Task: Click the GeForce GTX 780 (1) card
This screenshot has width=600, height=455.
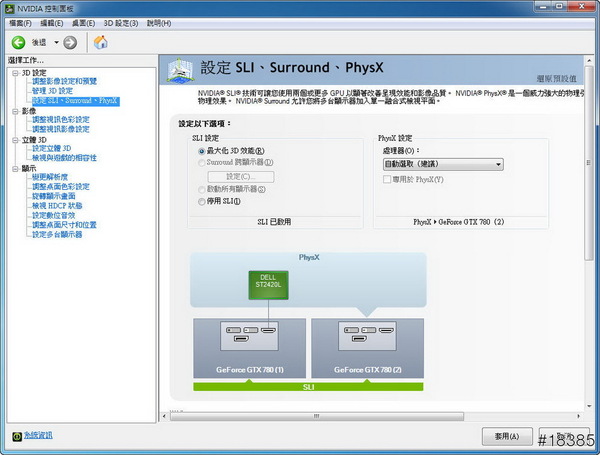Action: coord(249,348)
